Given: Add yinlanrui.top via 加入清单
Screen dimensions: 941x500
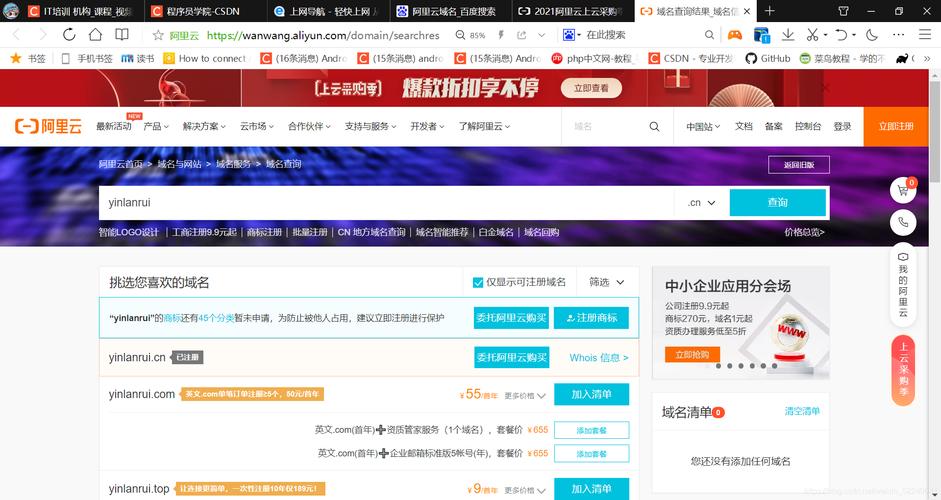Looking at the screenshot, I should 591,489.
